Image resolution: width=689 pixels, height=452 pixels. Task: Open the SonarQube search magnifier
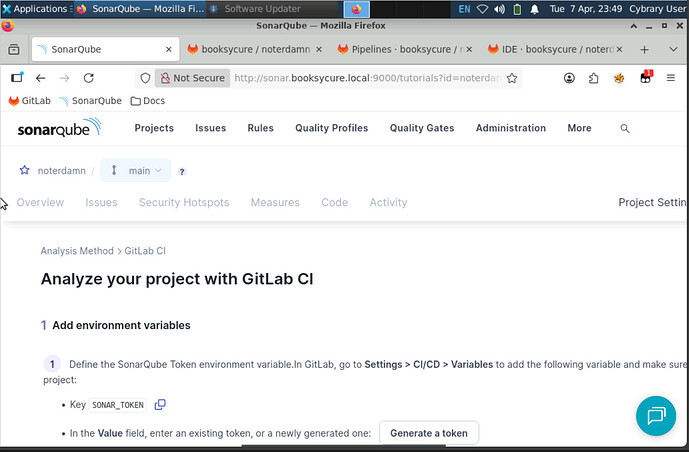[x=624, y=128]
